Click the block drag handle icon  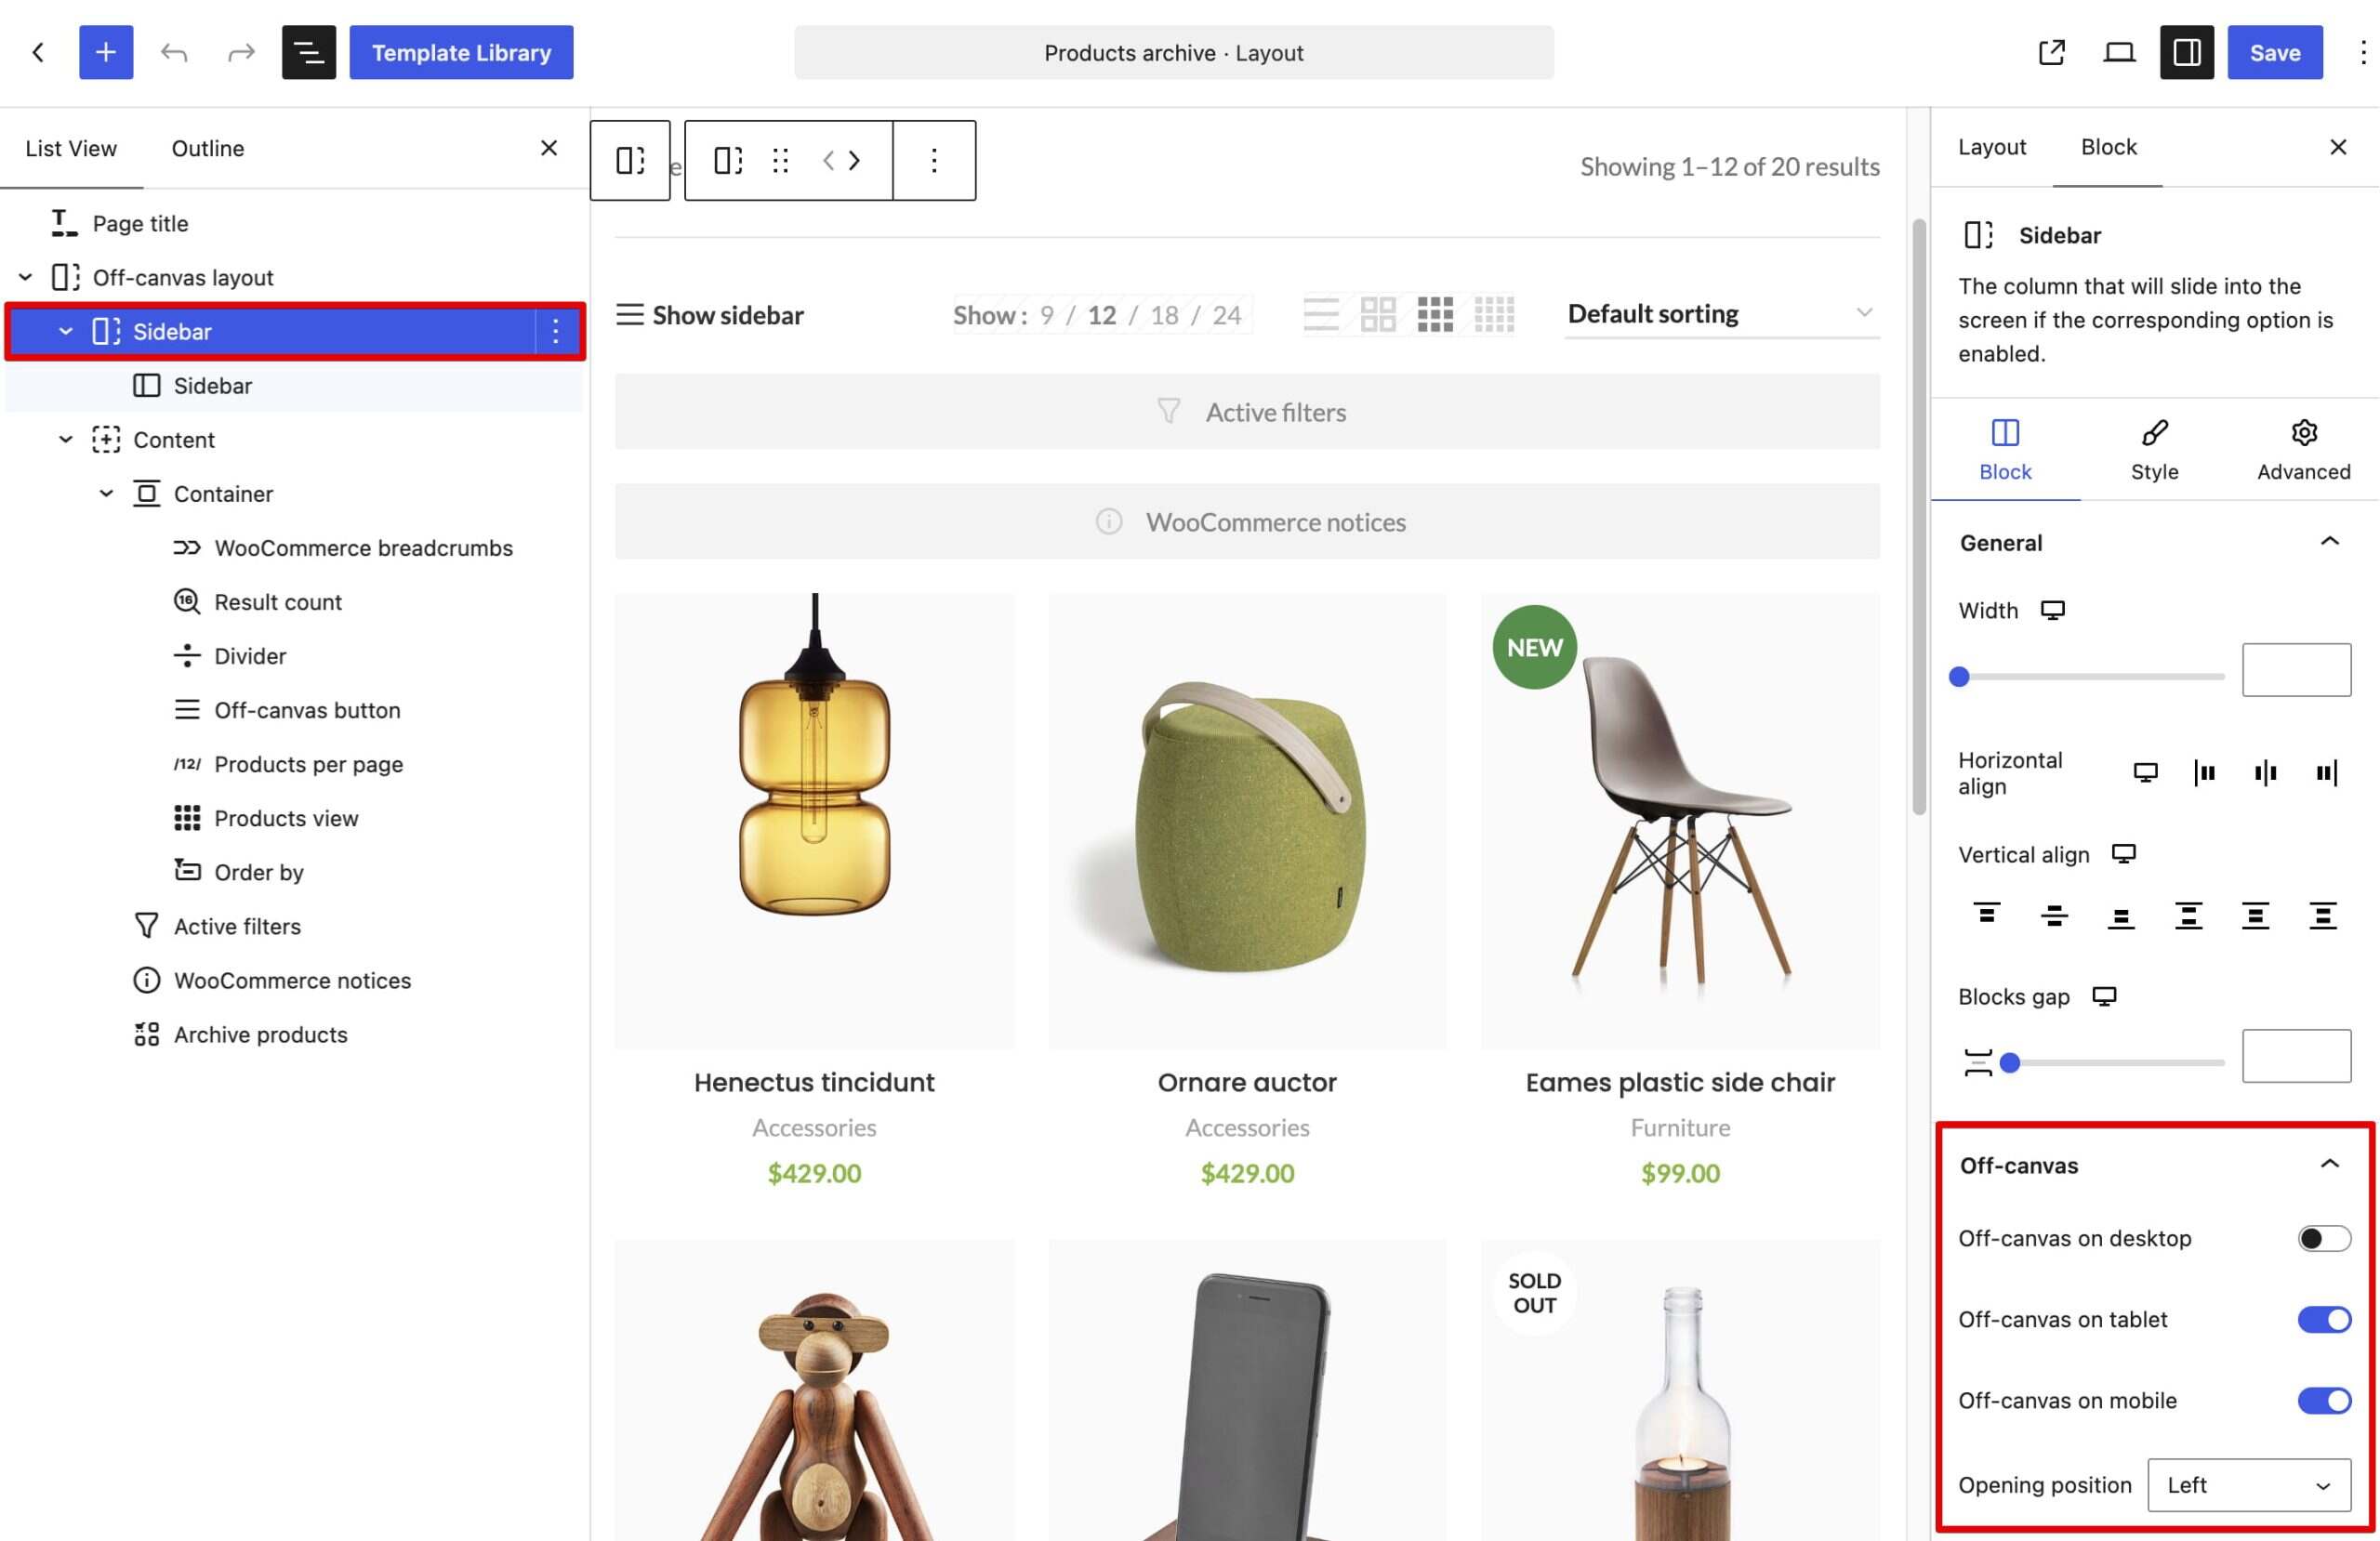(x=781, y=160)
